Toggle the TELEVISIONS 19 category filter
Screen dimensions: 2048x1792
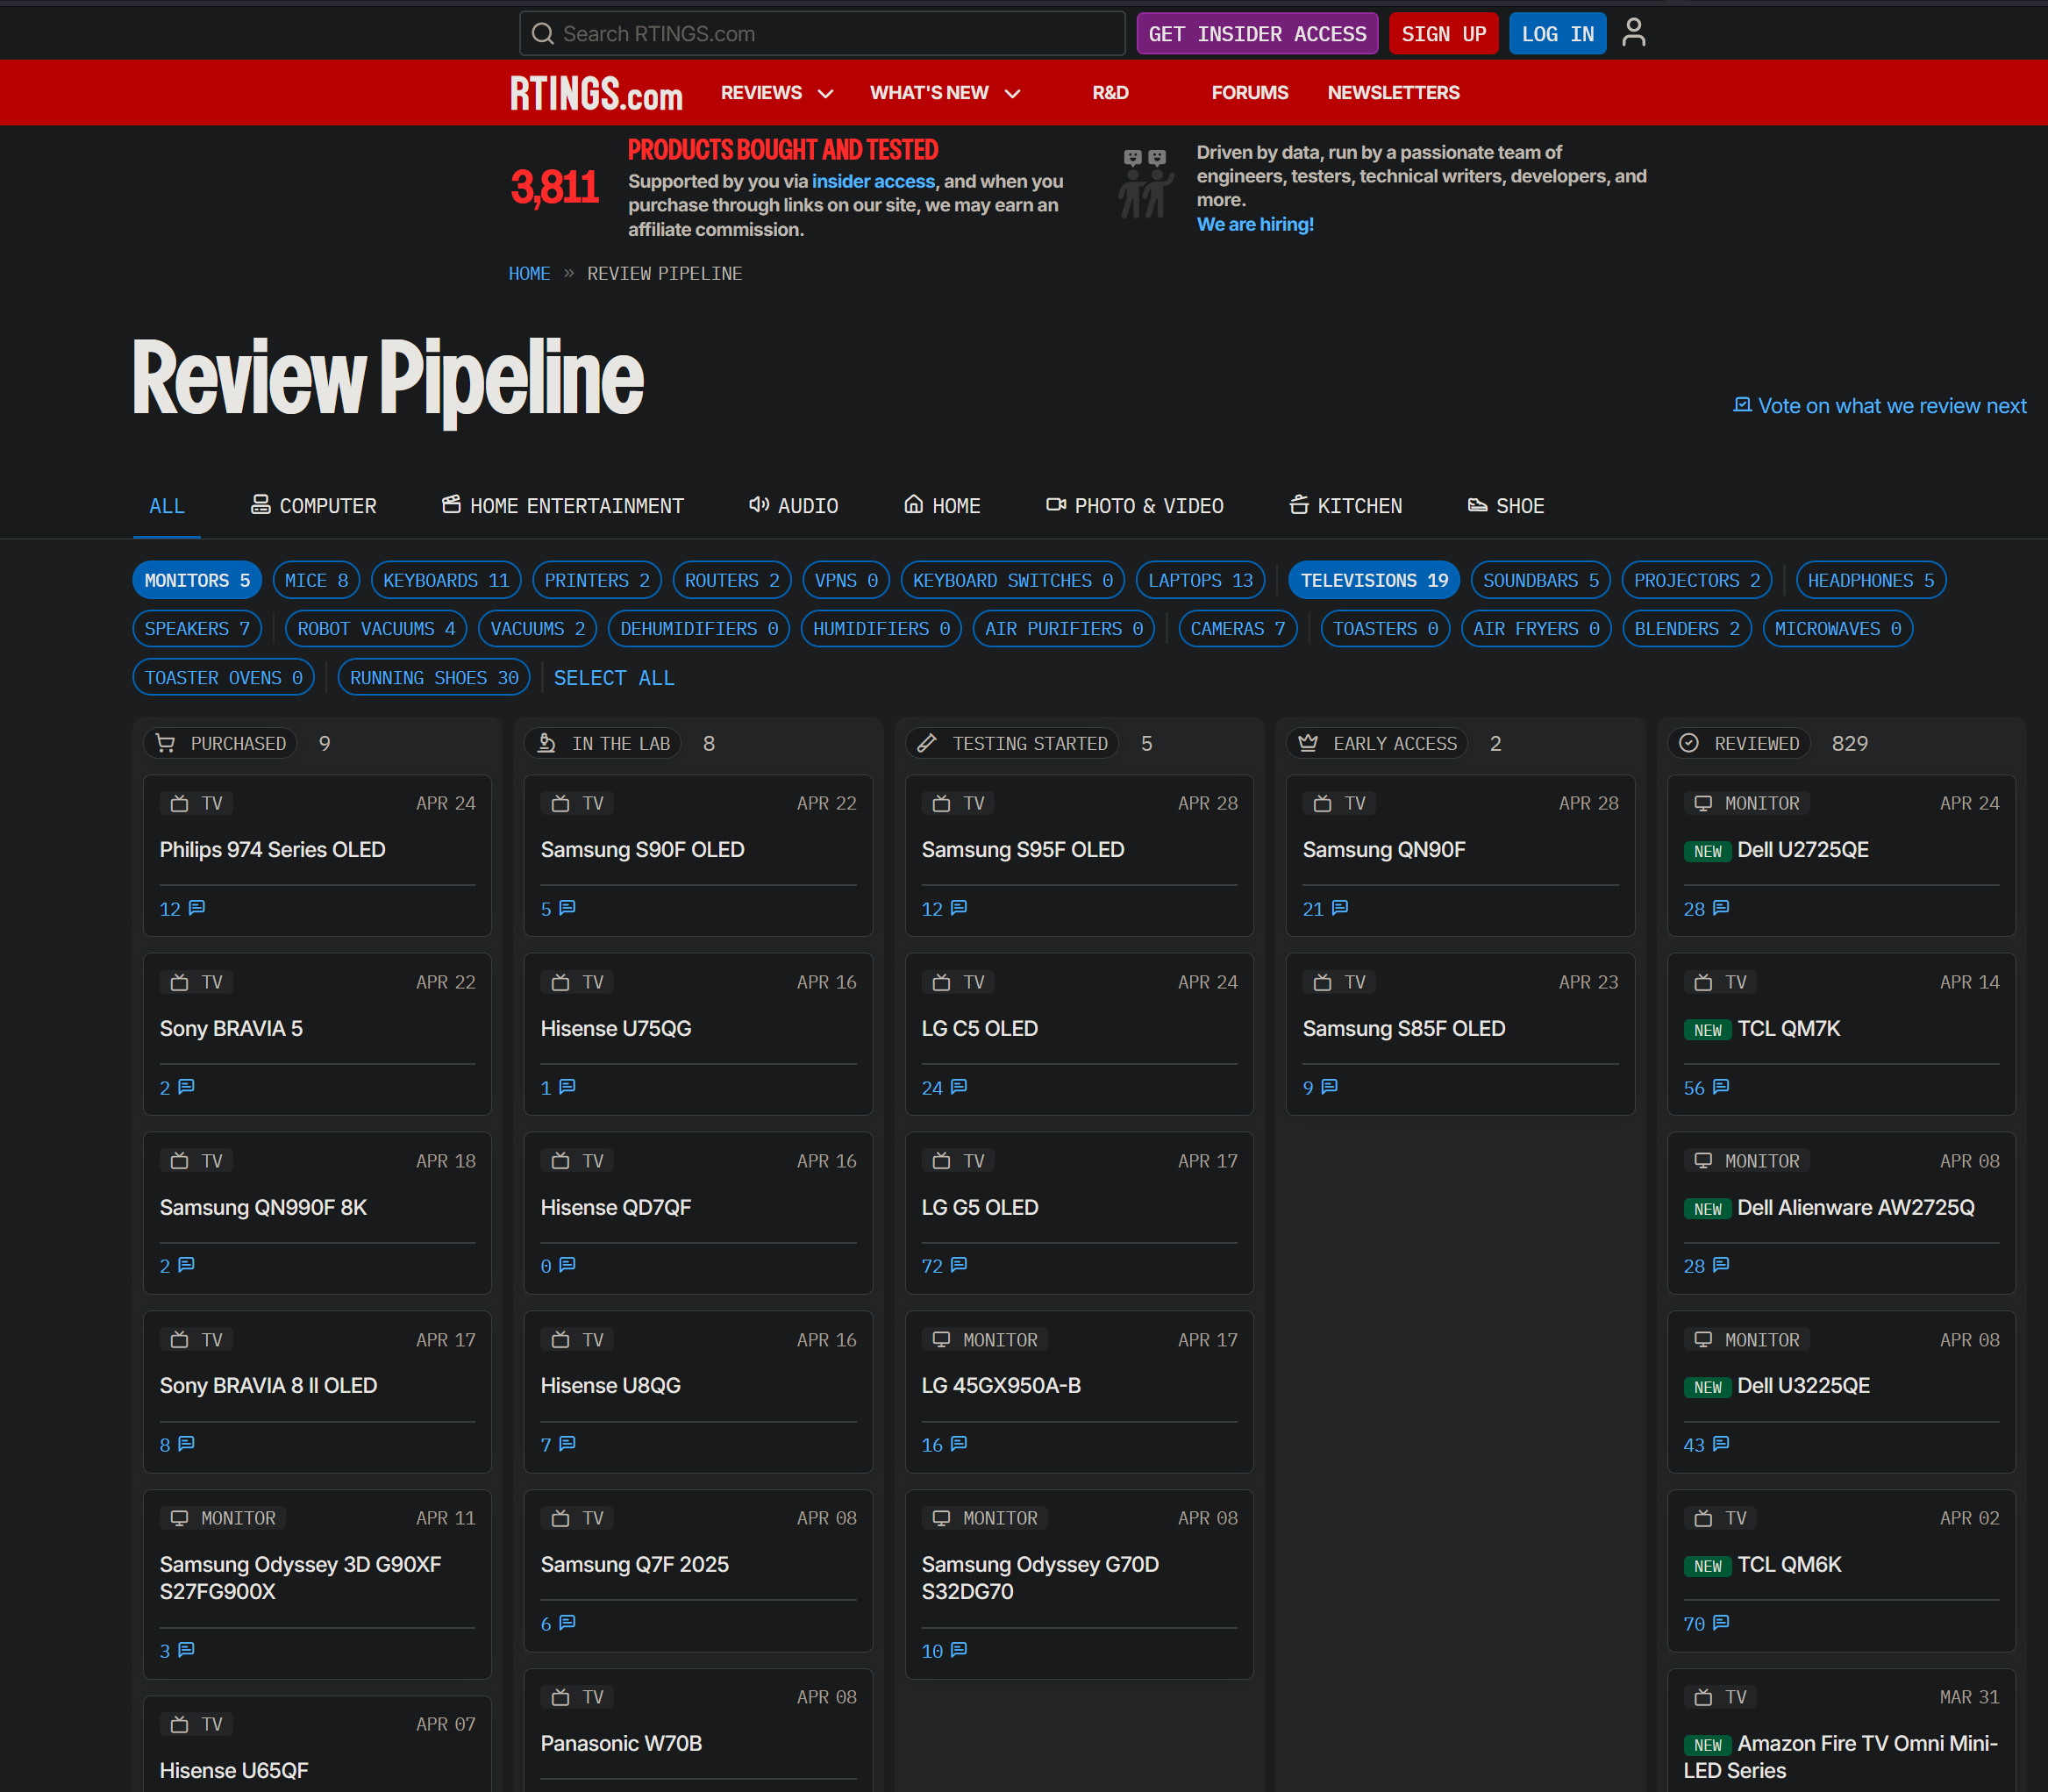click(x=1373, y=580)
